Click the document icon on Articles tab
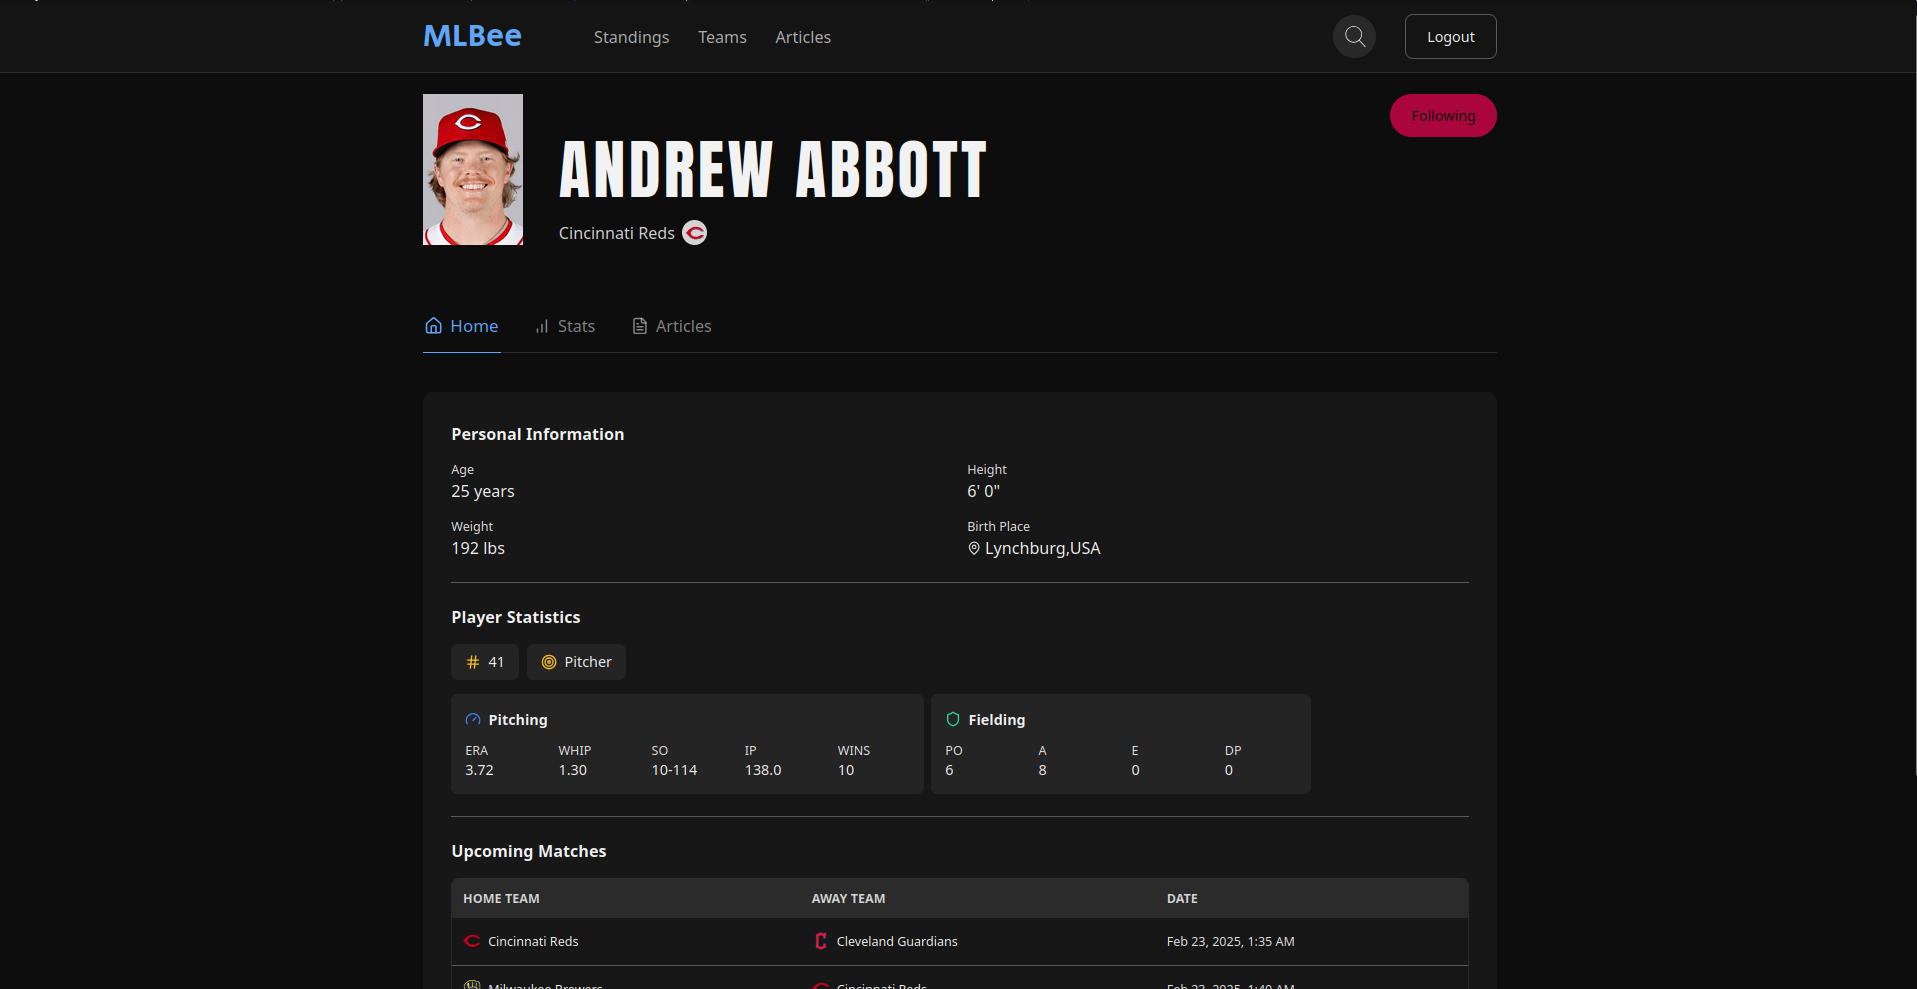Viewport: 1917px width, 989px height. pos(640,326)
